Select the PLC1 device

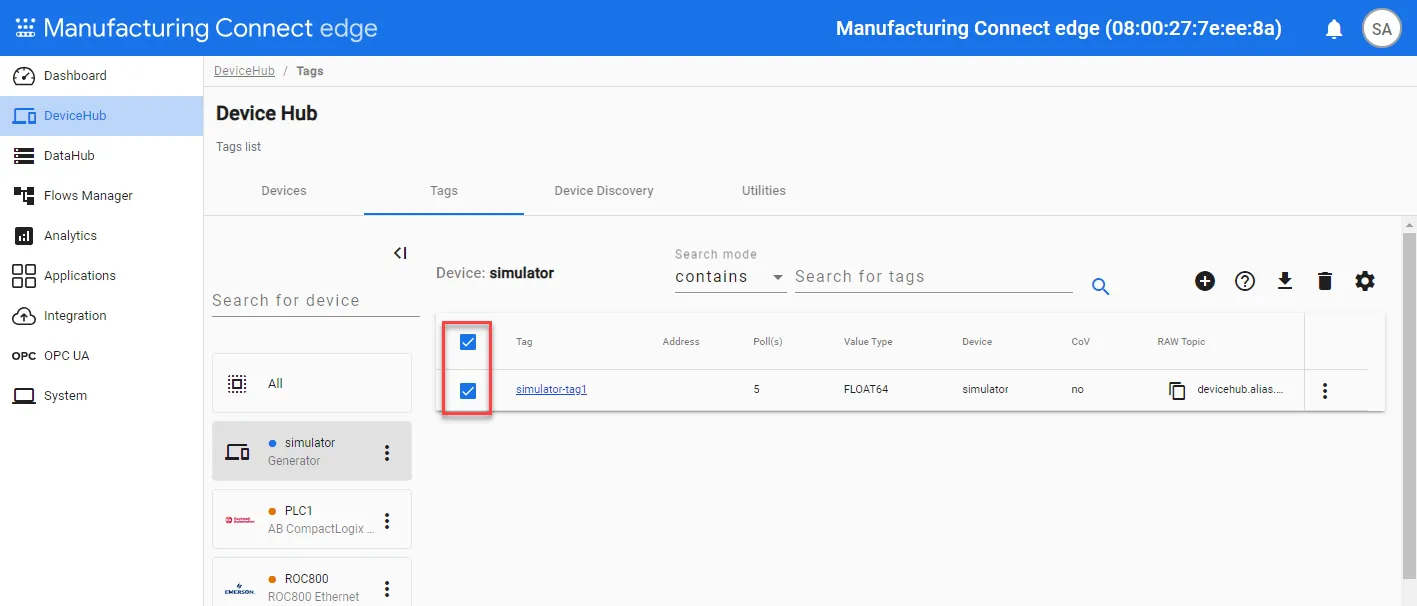312,519
